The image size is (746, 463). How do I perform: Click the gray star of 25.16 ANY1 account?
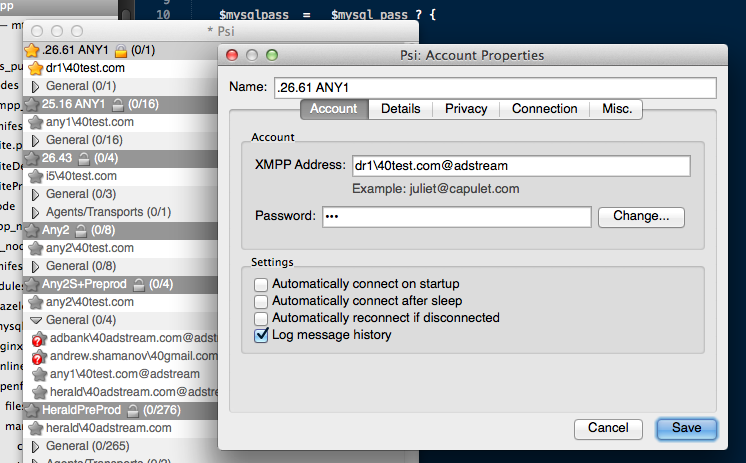click(x=32, y=104)
